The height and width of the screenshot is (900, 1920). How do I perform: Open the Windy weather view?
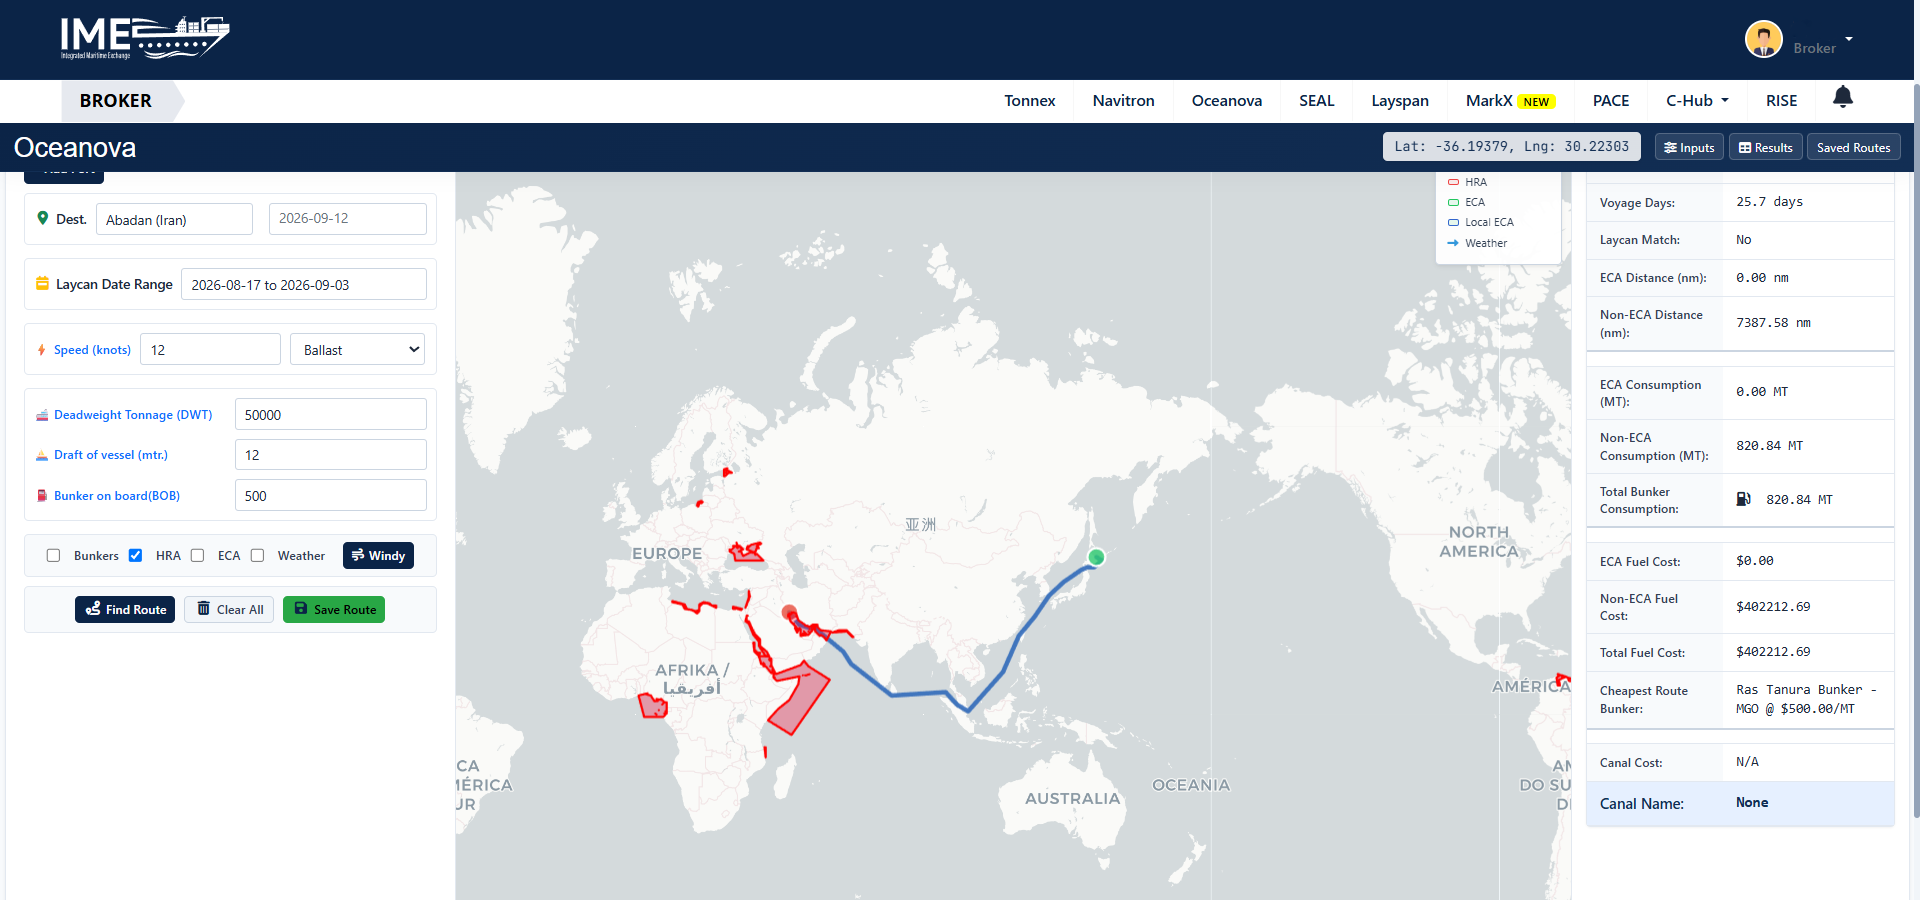[378, 556]
